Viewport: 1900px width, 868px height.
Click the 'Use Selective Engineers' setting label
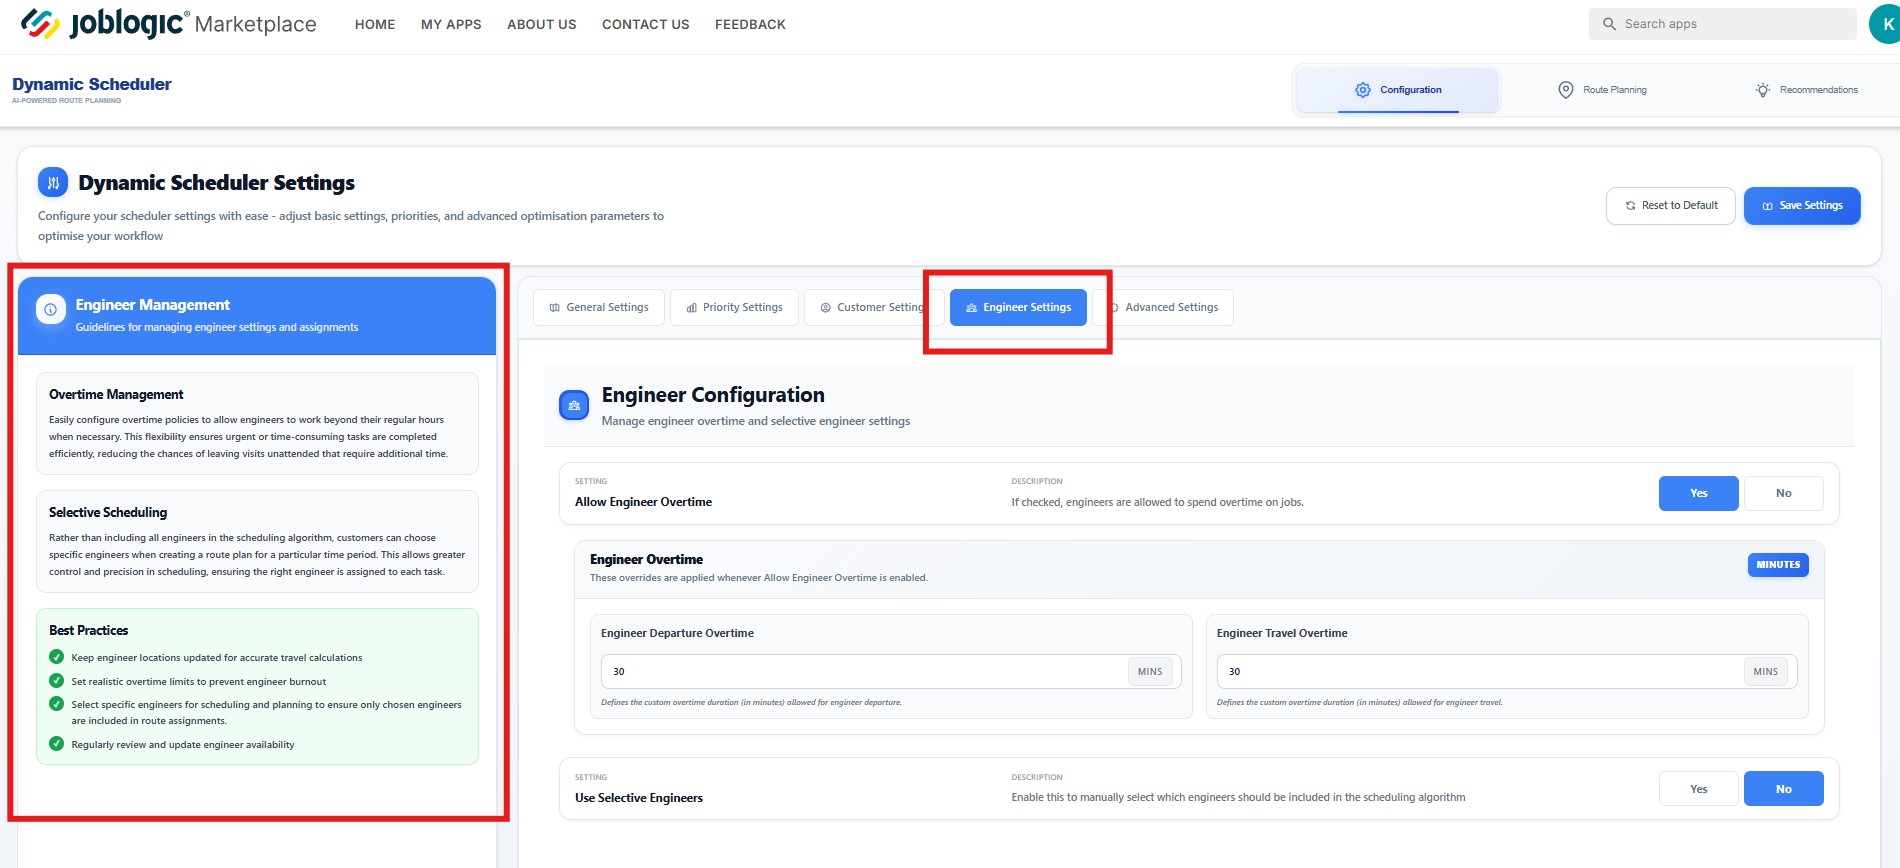click(639, 798)
